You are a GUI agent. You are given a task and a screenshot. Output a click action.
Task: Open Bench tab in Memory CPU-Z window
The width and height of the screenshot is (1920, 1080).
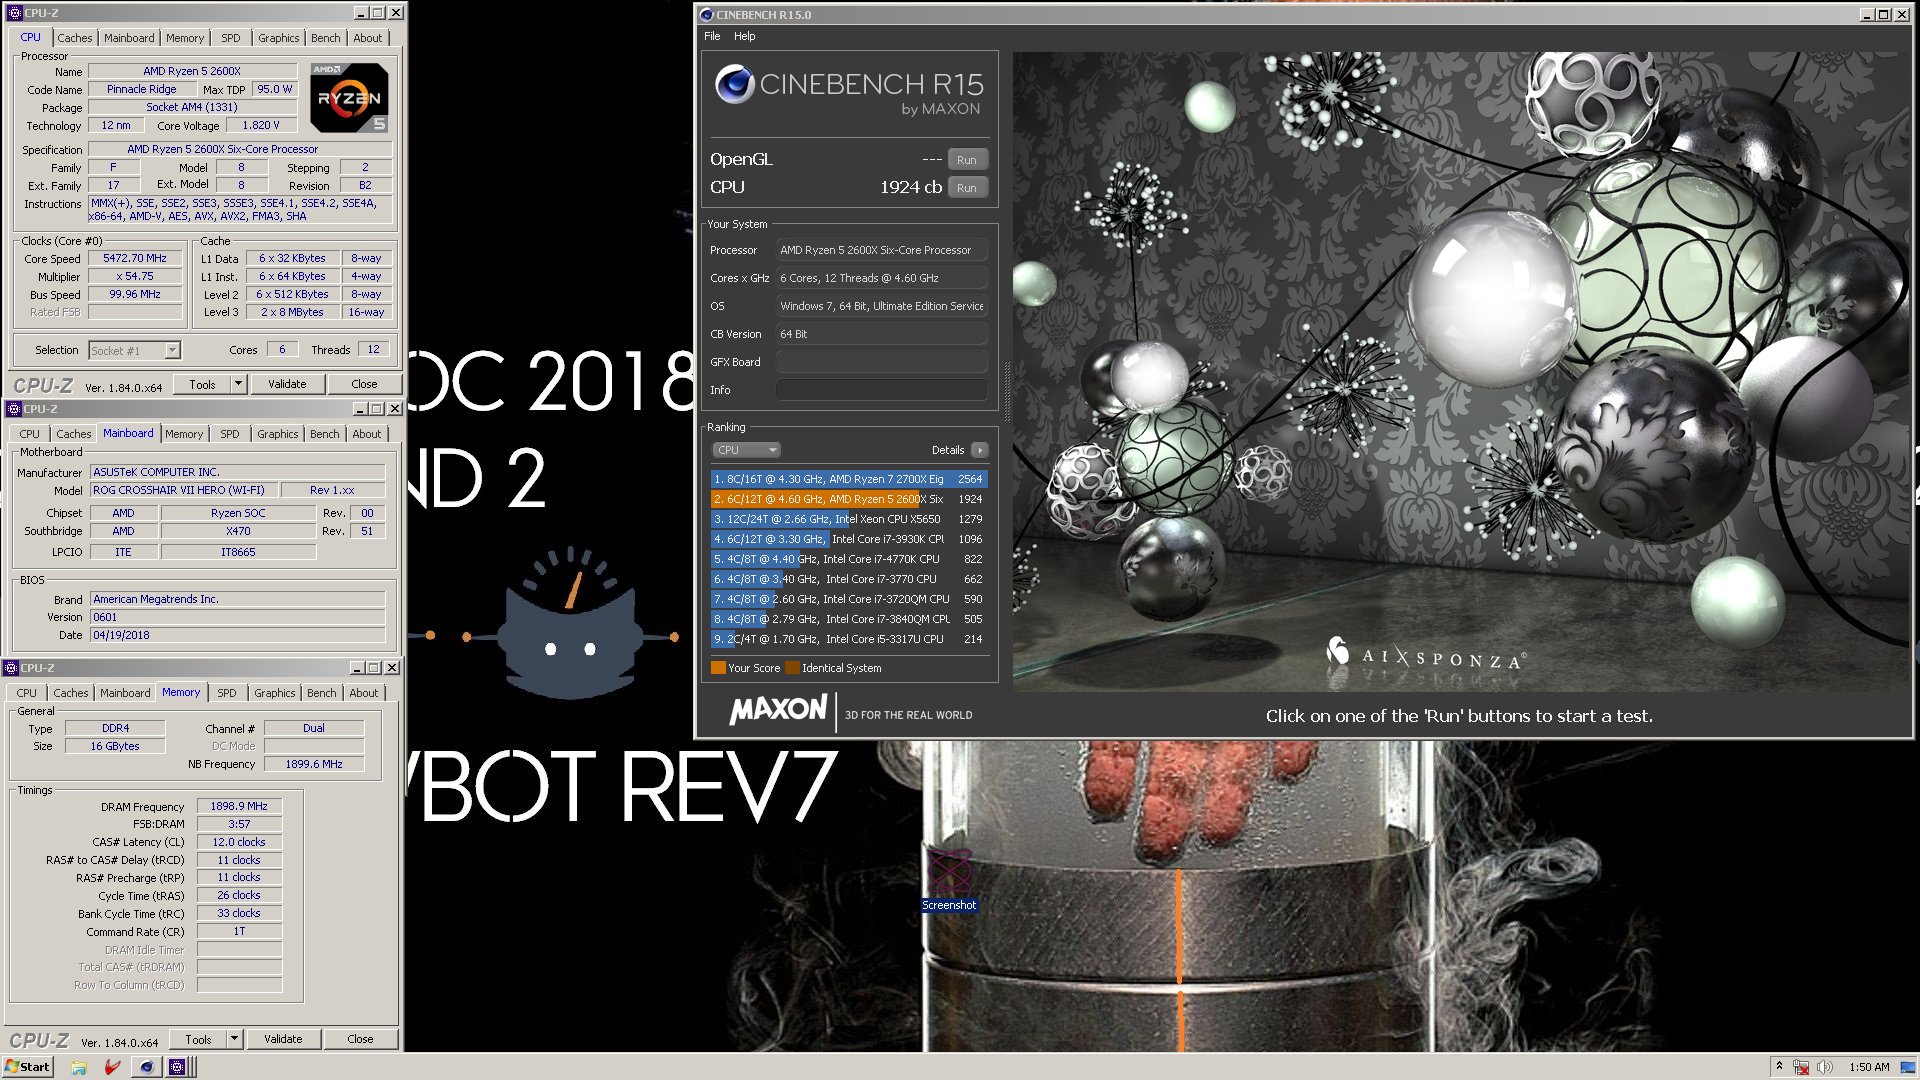322,693
